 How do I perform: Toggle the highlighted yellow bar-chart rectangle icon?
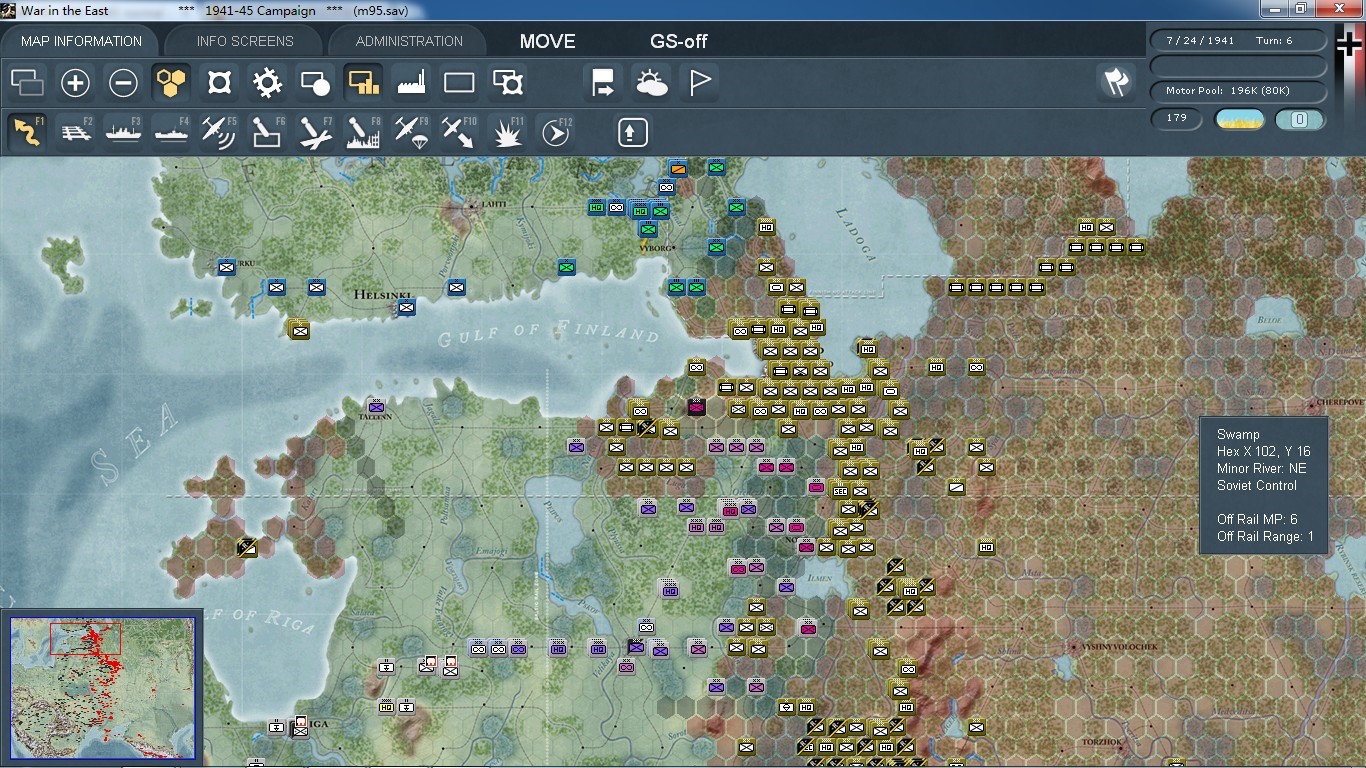click(x=363, y=83)
